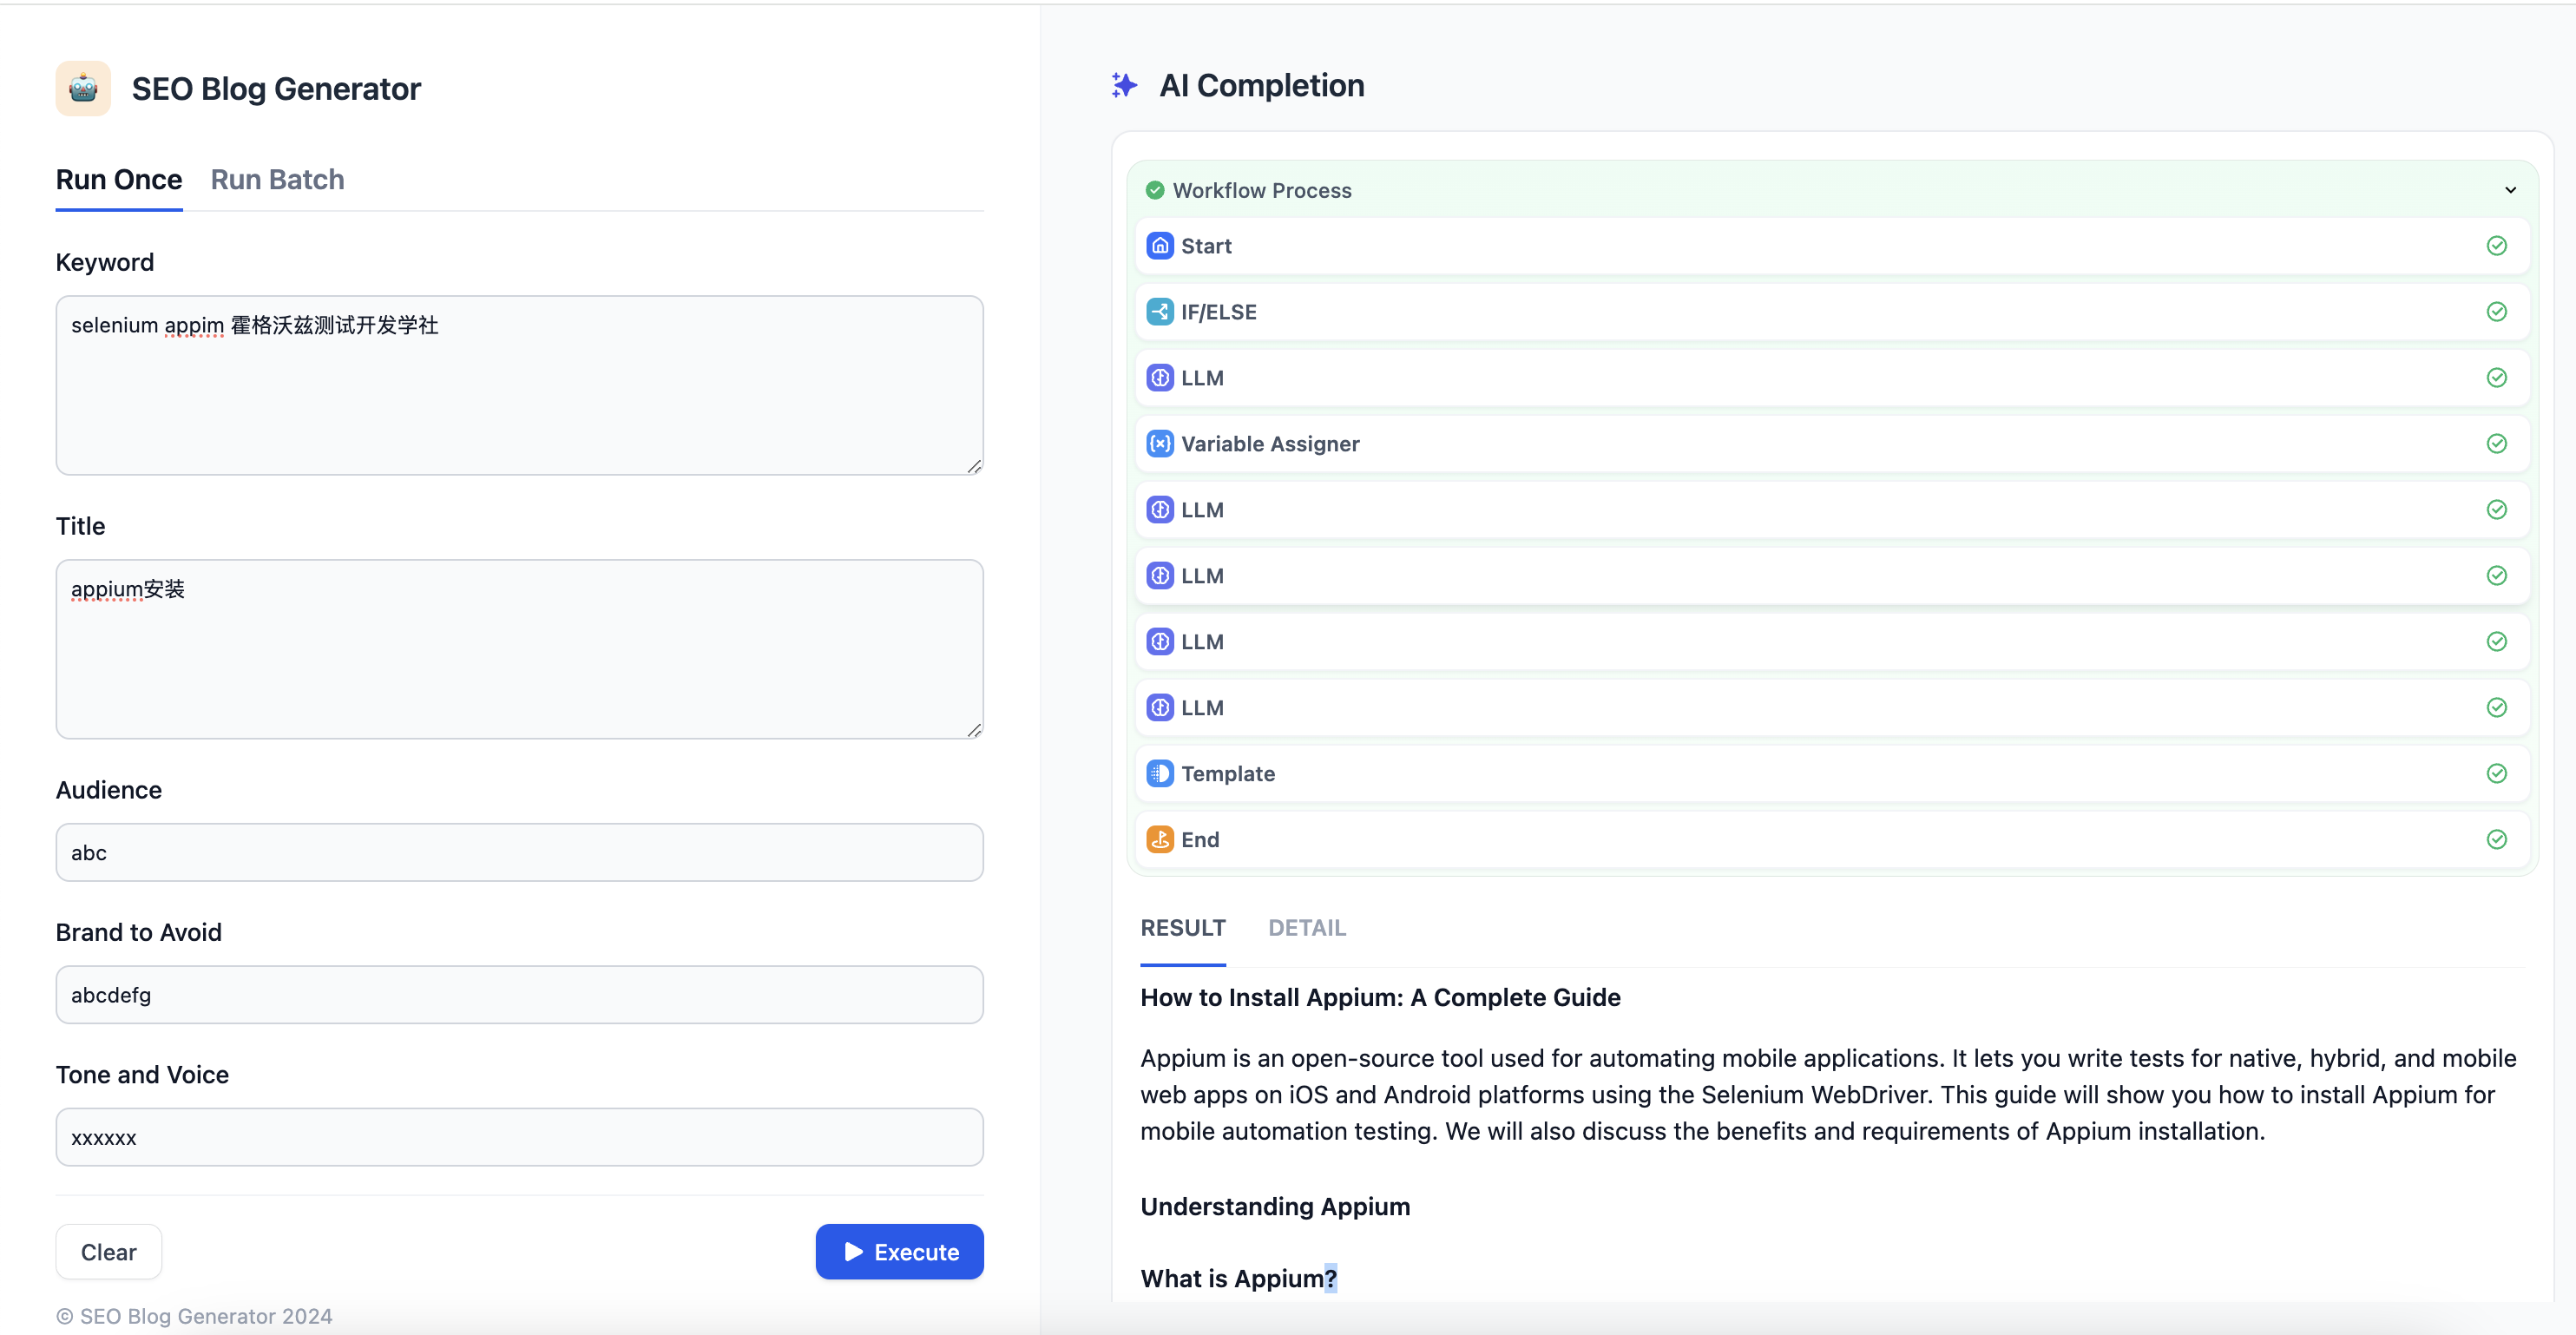
Task: Select the RESULT tab
Action: click(x=1182, y=928)
